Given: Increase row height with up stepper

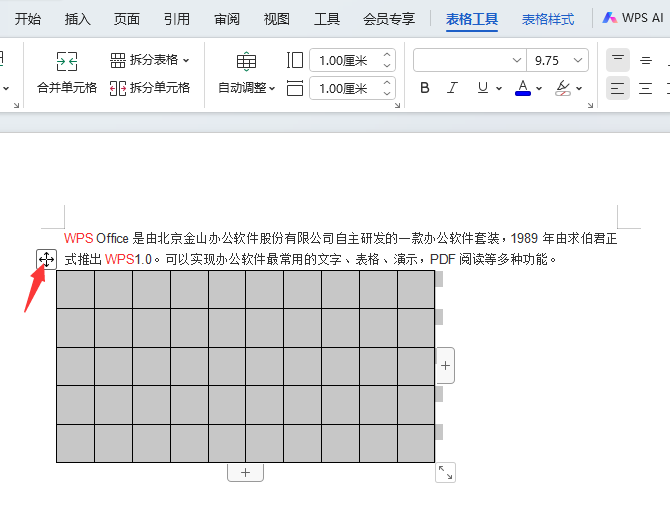Looking at the screenshot, I should pos(387,55).
